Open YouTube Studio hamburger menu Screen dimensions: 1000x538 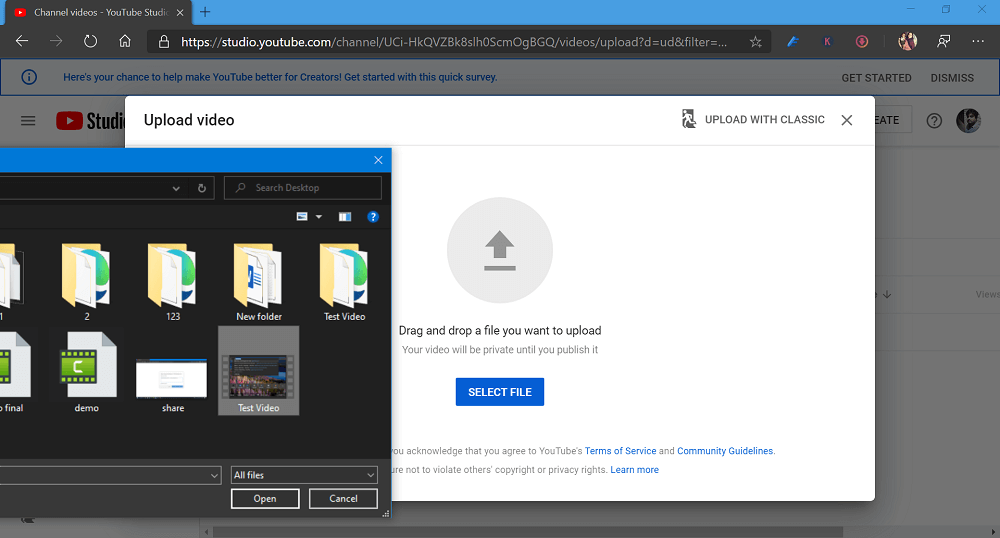point(28,120)
